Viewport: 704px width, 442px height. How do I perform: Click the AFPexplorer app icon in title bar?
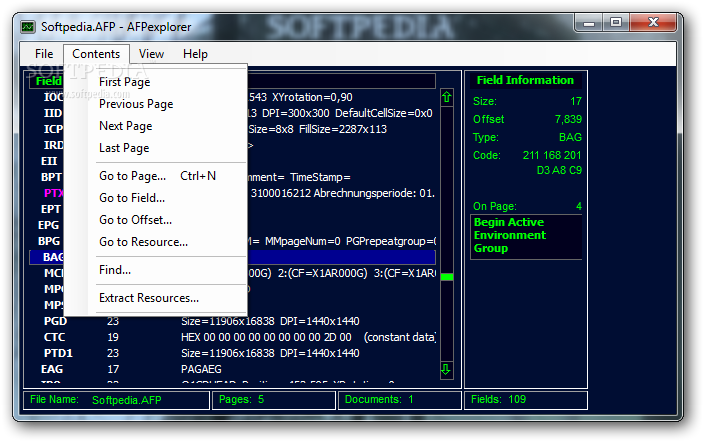point(28,27)
